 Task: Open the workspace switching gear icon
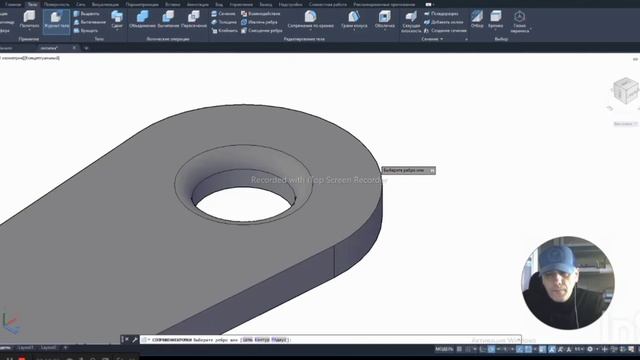point(590,349)
